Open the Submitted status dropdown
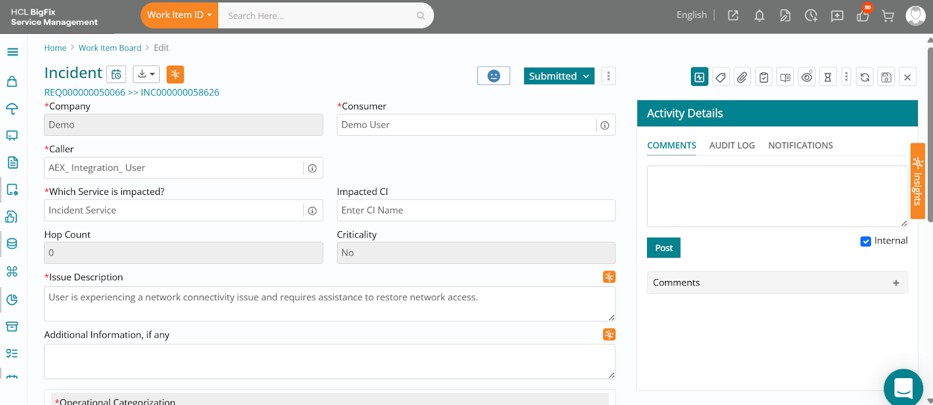Viewport: 933px width, 405px height. pos(559,76)
